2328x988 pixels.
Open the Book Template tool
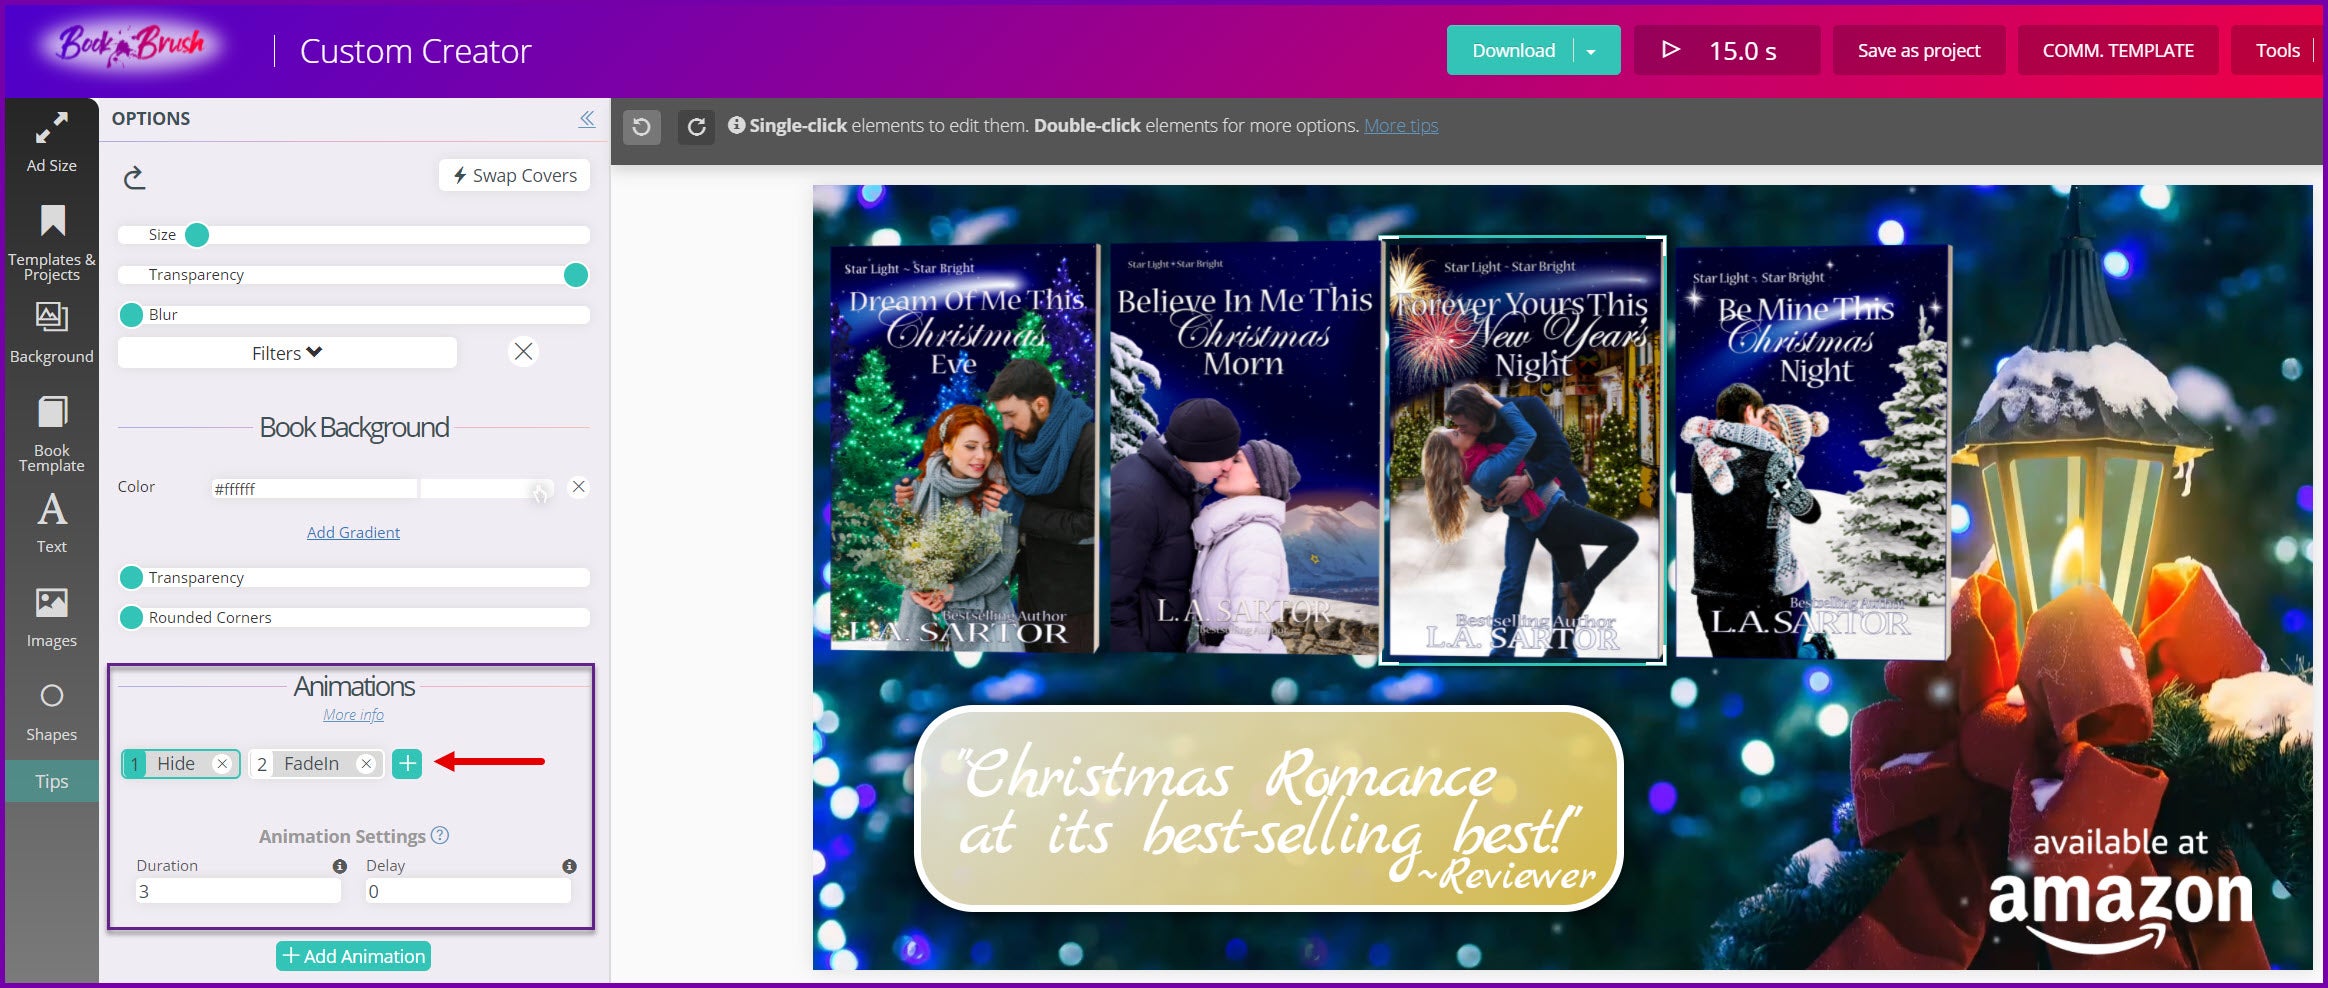pos(51,433)
